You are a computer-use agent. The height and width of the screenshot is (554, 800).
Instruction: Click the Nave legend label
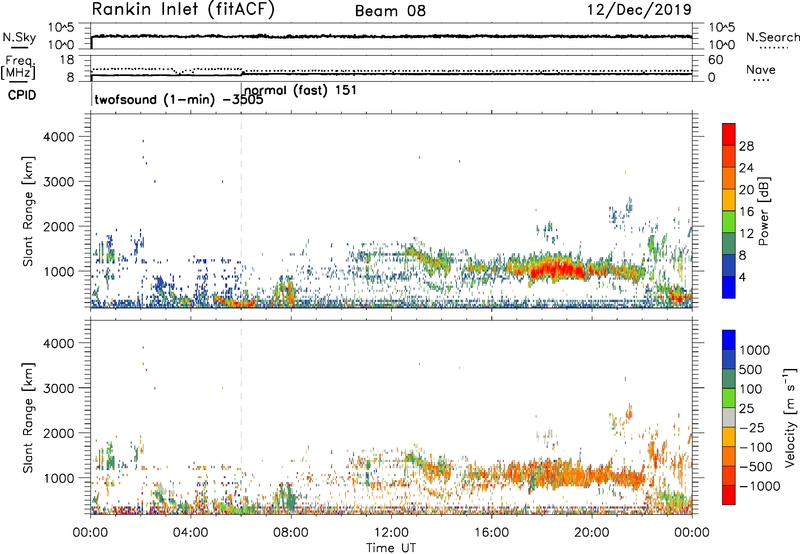[x=761, y=69]
